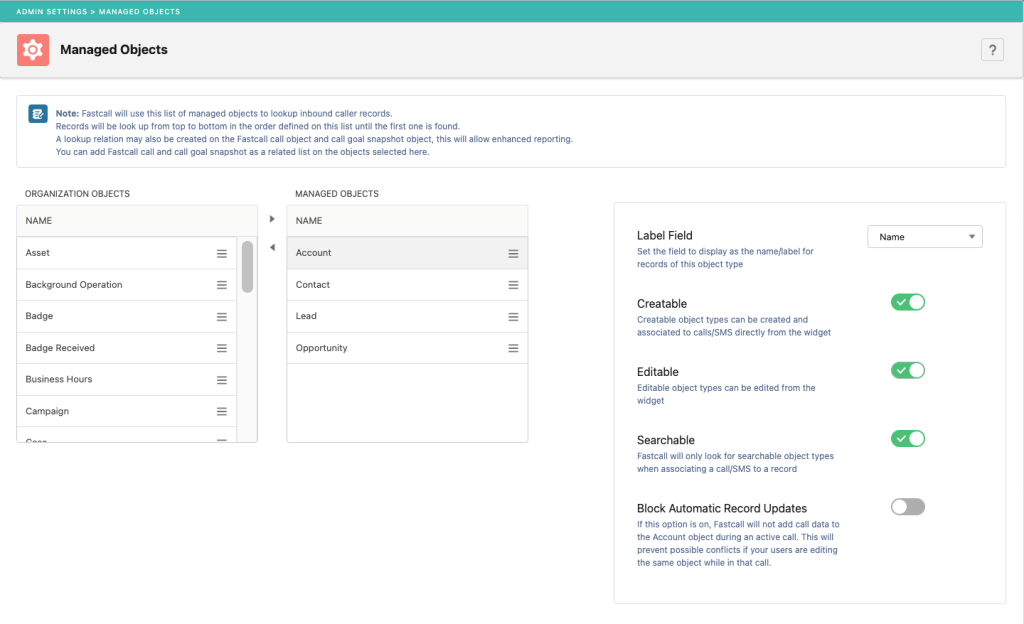Viewport: 1024px width, 624px height.
Task: Click the note icon in the info box
Action: tap(38, 114)
